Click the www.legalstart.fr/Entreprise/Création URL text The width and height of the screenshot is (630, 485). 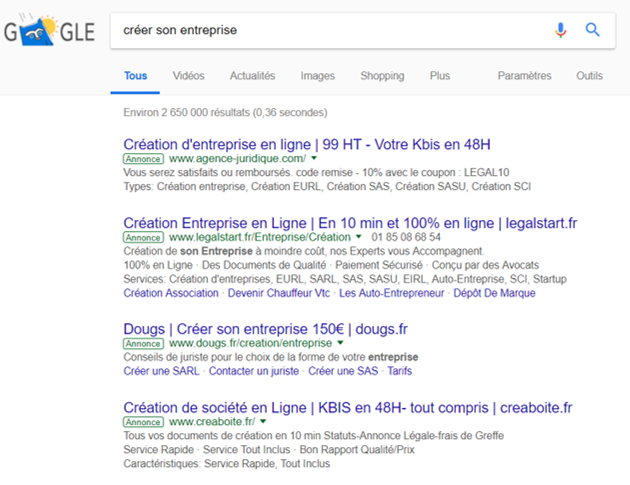pyautogui.click(x=260, y=237)
